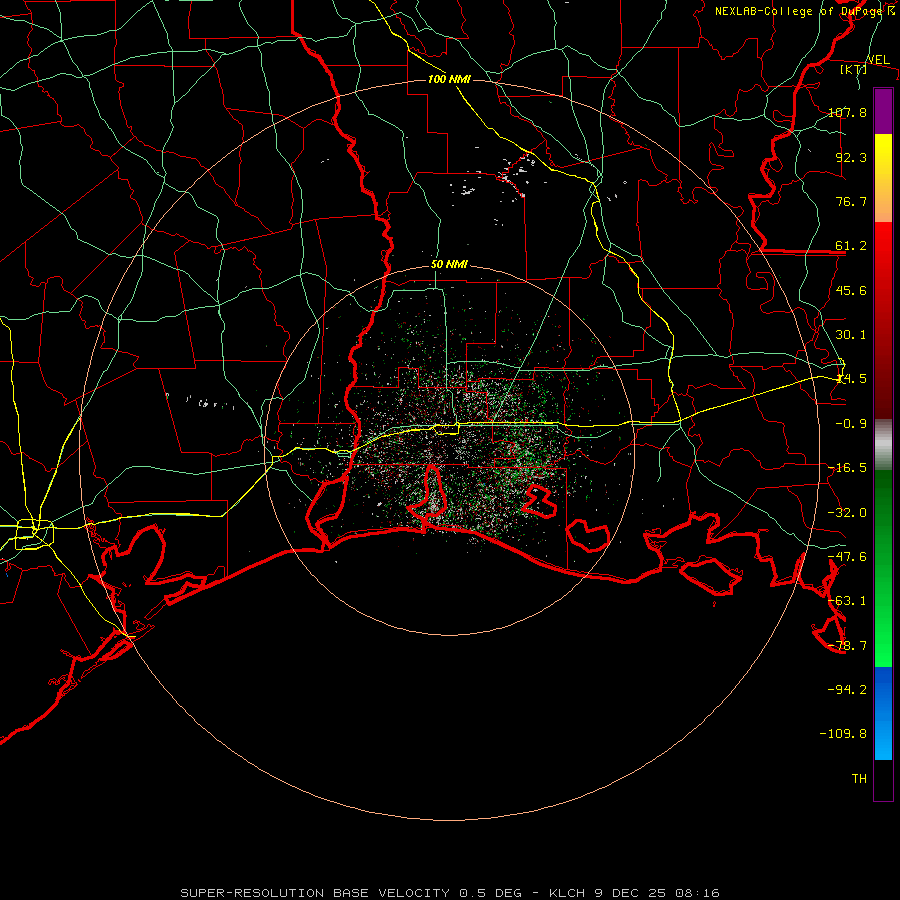Select the 92.3 value on velocity scale

pos(851,157)
